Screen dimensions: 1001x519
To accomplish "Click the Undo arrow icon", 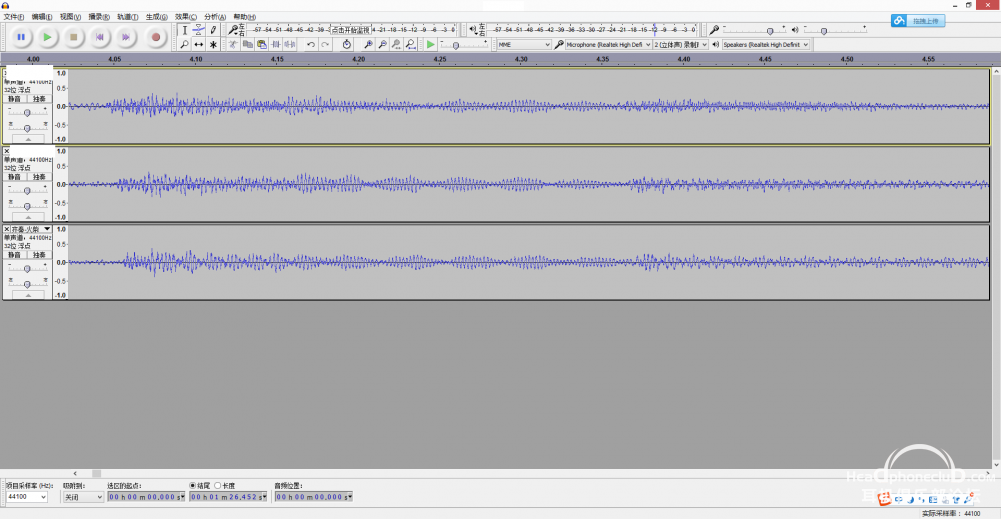I will 310,45.
